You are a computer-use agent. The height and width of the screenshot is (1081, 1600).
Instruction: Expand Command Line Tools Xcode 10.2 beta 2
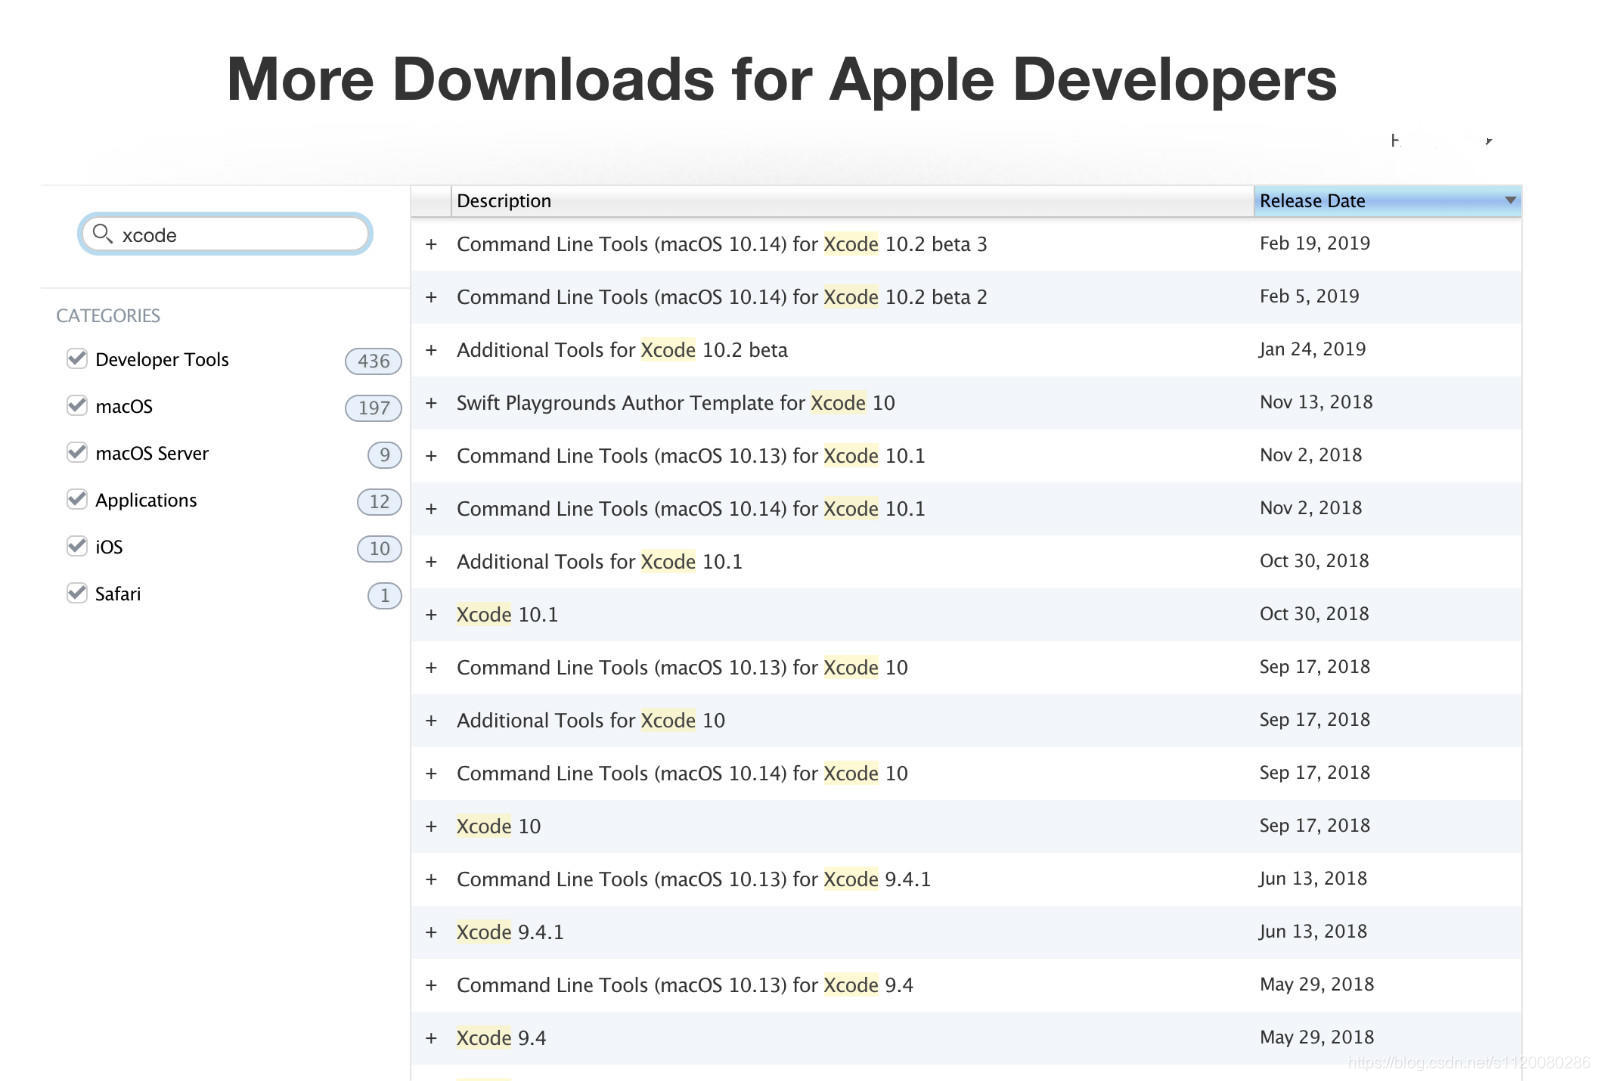(x=431, y=297)
